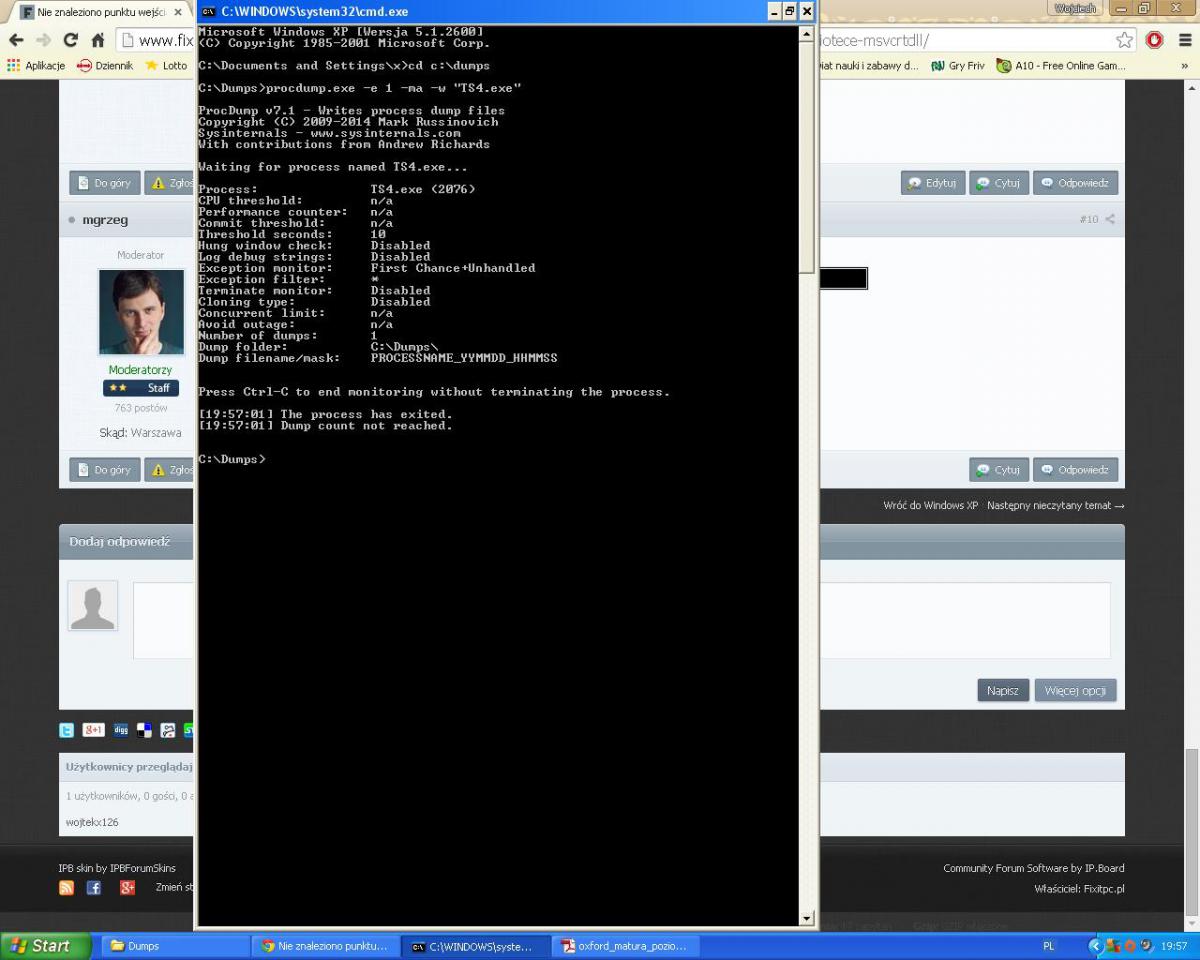The image size is (1200, 960).
Task: Open the cmd.exe window system menu icon
Action: point(208,11)
